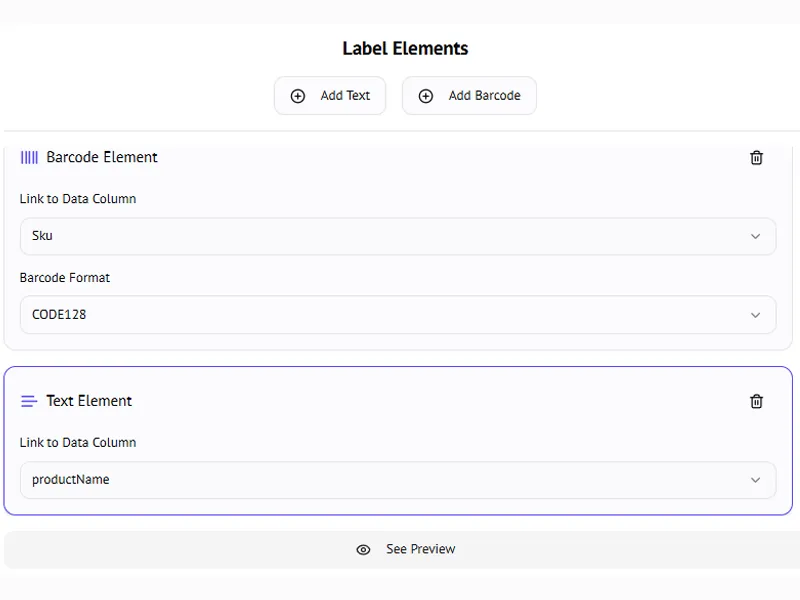Select the Barcode Element header text
Screen dimensions: 800x600
point(101,157)
